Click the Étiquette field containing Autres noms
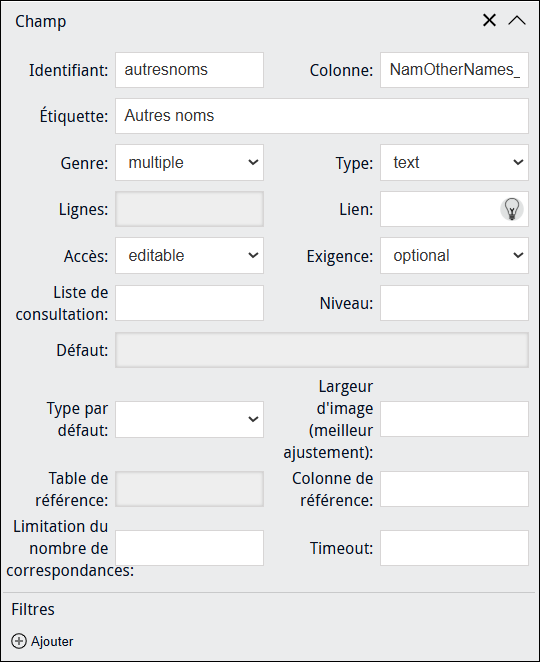 [322, 116]
